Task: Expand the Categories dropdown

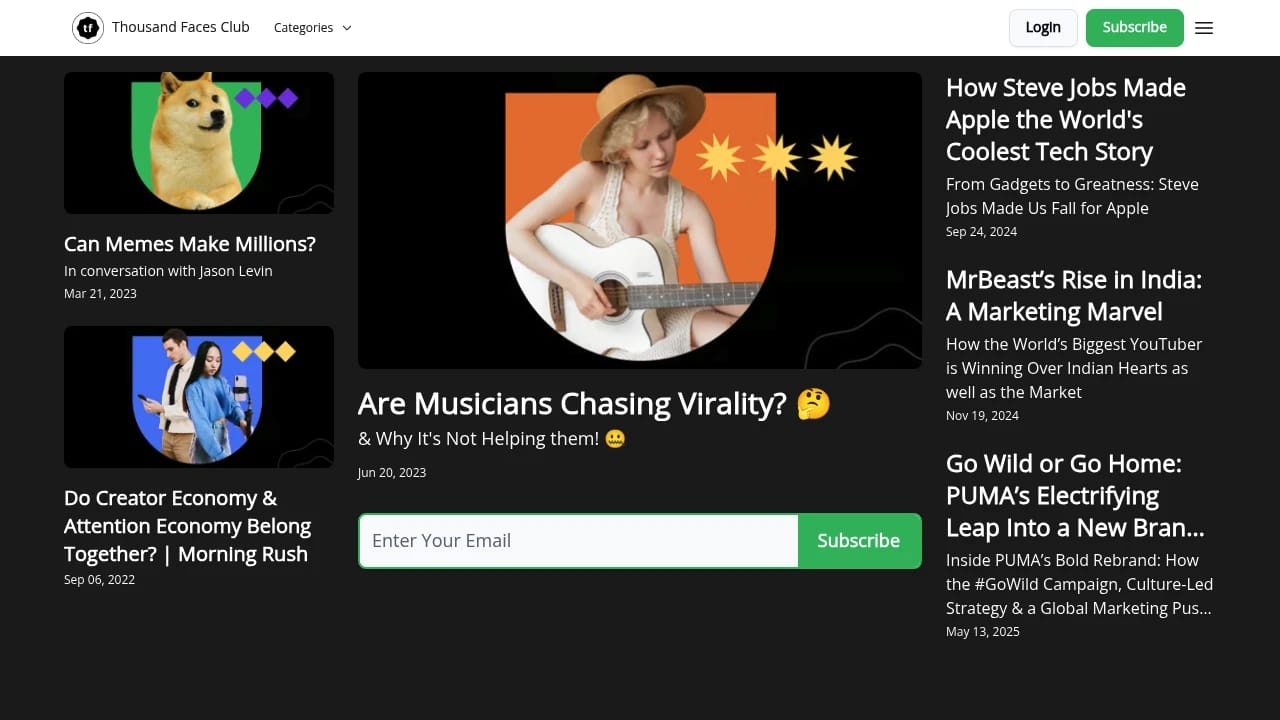Action: 304,27
